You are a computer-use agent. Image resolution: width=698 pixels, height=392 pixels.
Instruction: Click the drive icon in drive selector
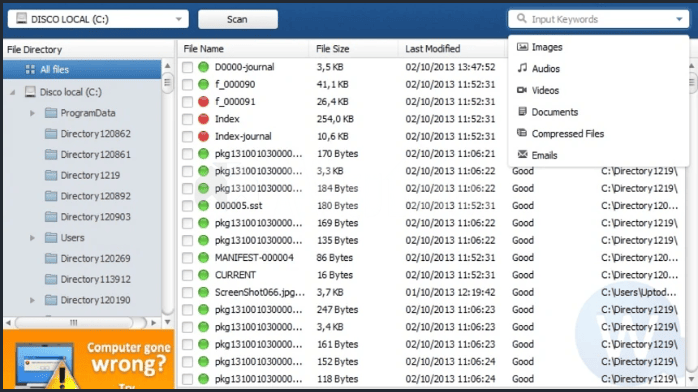21,19
